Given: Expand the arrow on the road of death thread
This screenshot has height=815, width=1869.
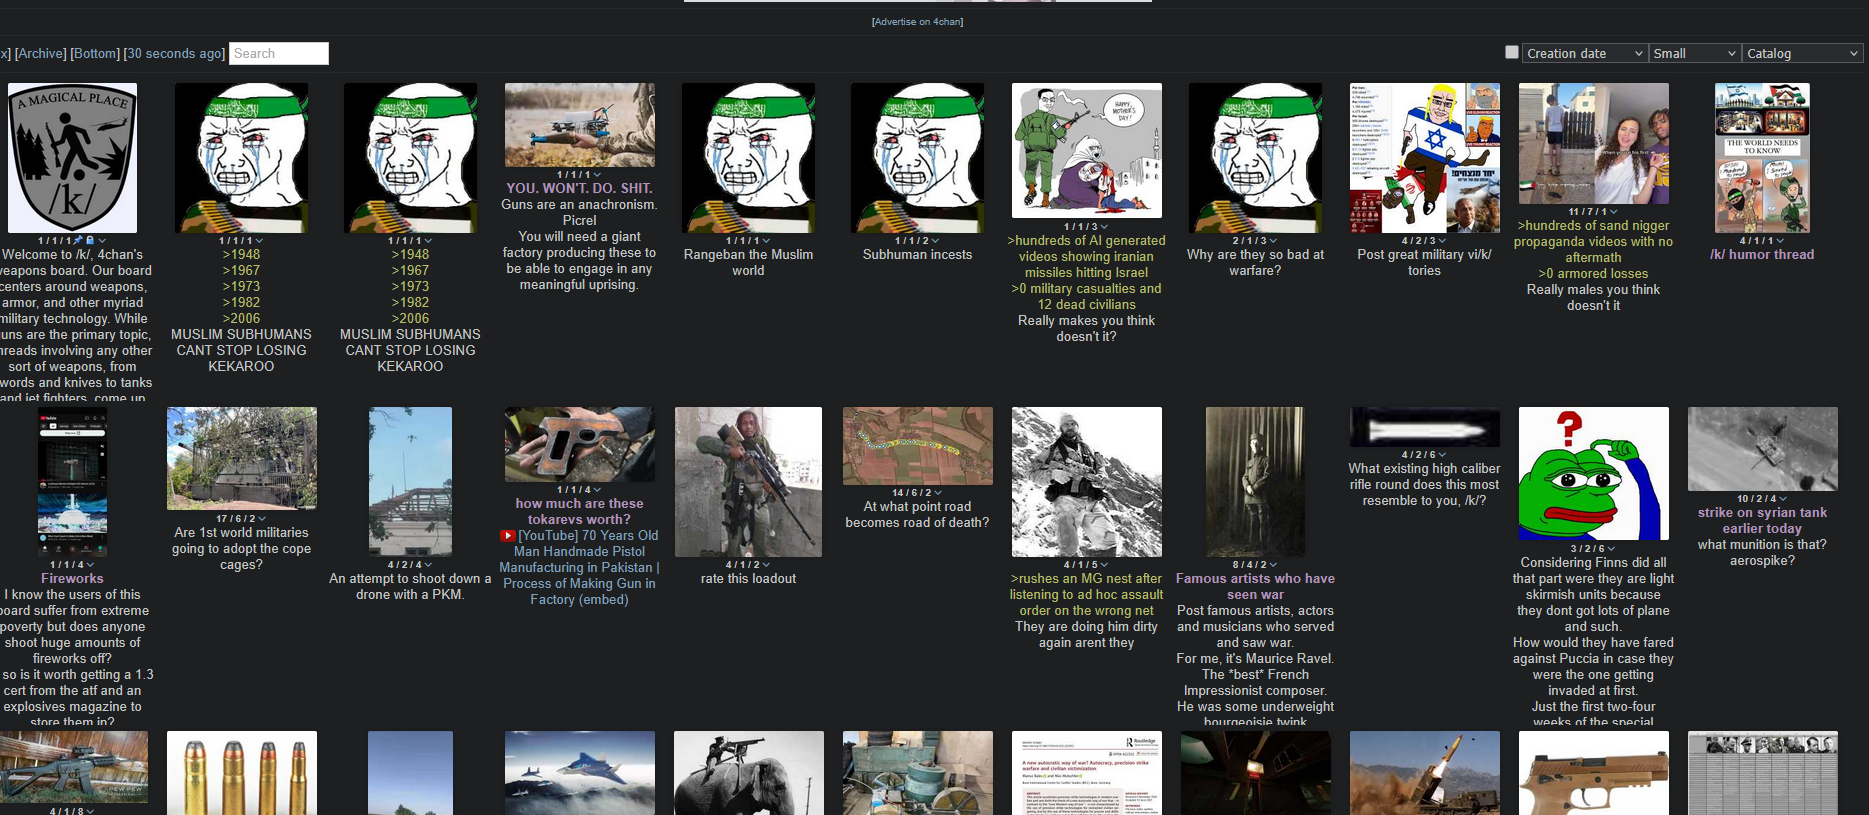Looking at the screenshot, I should point(937,493).
